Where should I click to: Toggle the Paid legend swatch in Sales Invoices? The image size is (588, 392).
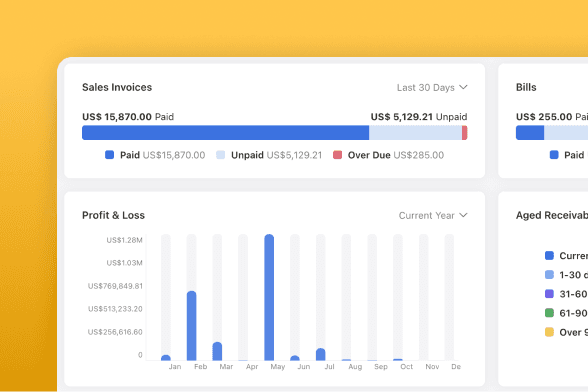point(110,155)
